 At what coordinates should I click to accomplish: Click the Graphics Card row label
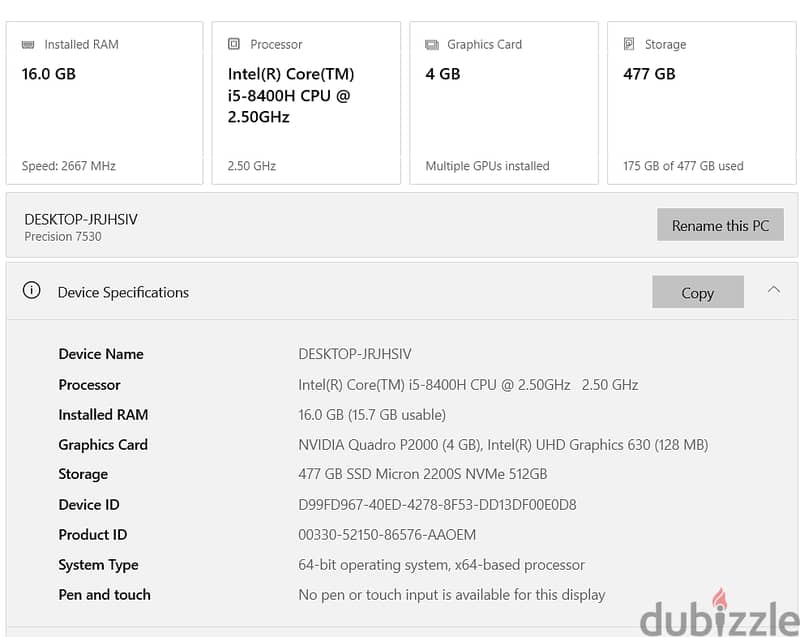103,445
